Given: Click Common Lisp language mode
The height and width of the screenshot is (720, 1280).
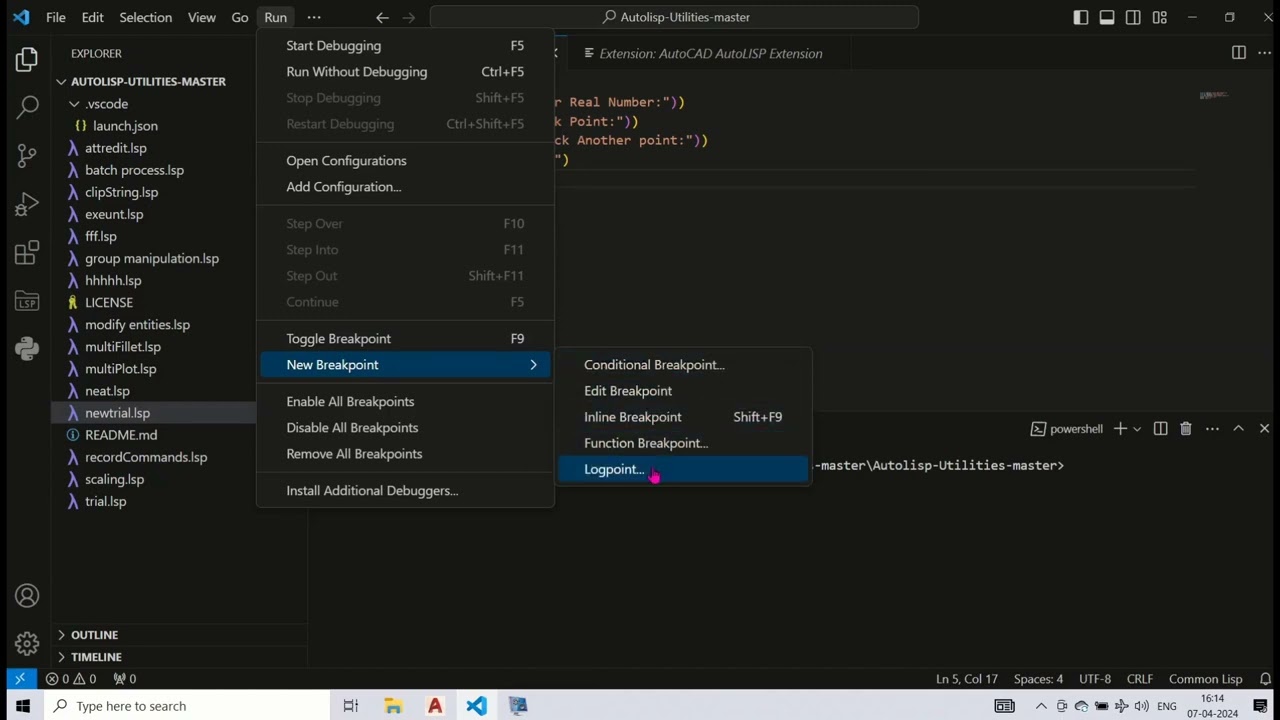Looking at the screenshot, I should [x=1205, y=679].
